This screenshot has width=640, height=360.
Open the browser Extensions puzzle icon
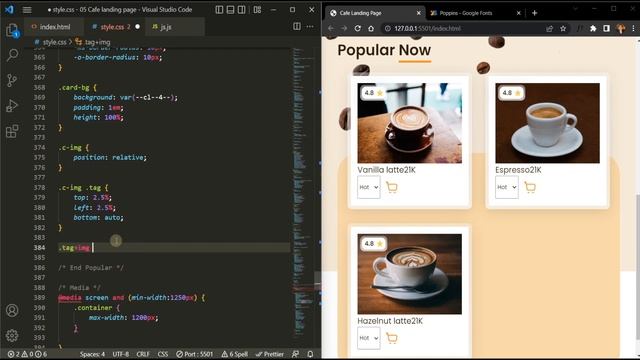[593, 29]
